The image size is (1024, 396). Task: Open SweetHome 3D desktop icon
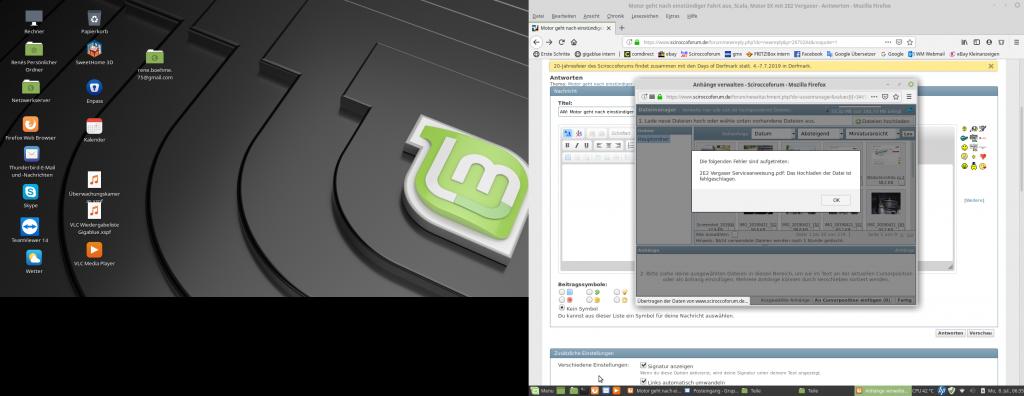tap(94, 50)
